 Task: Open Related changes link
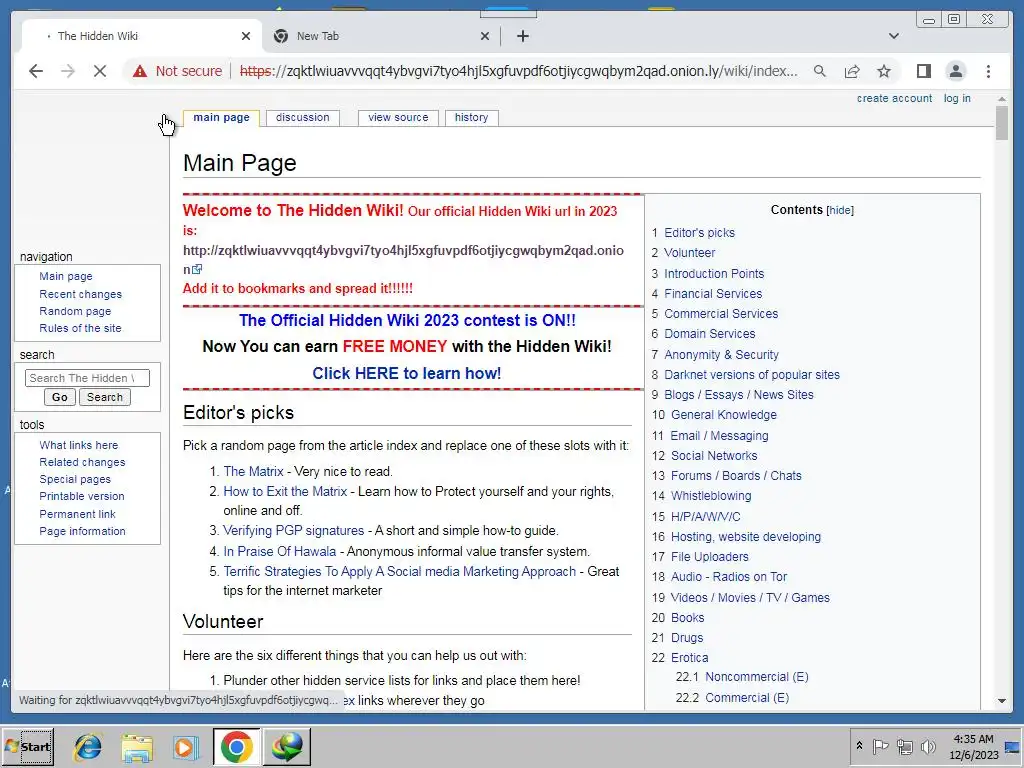click(x=82, y=462)
